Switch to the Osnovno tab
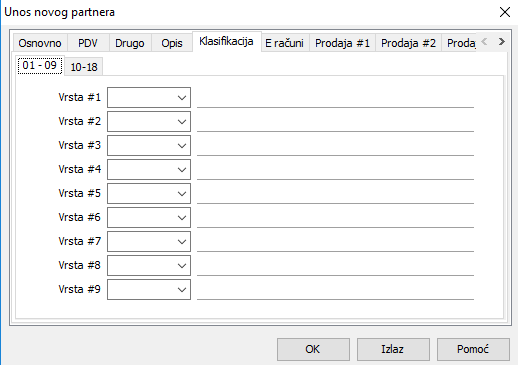Image resolution: width=518 pixels, height=365 pixels. [x=40, y=43]
